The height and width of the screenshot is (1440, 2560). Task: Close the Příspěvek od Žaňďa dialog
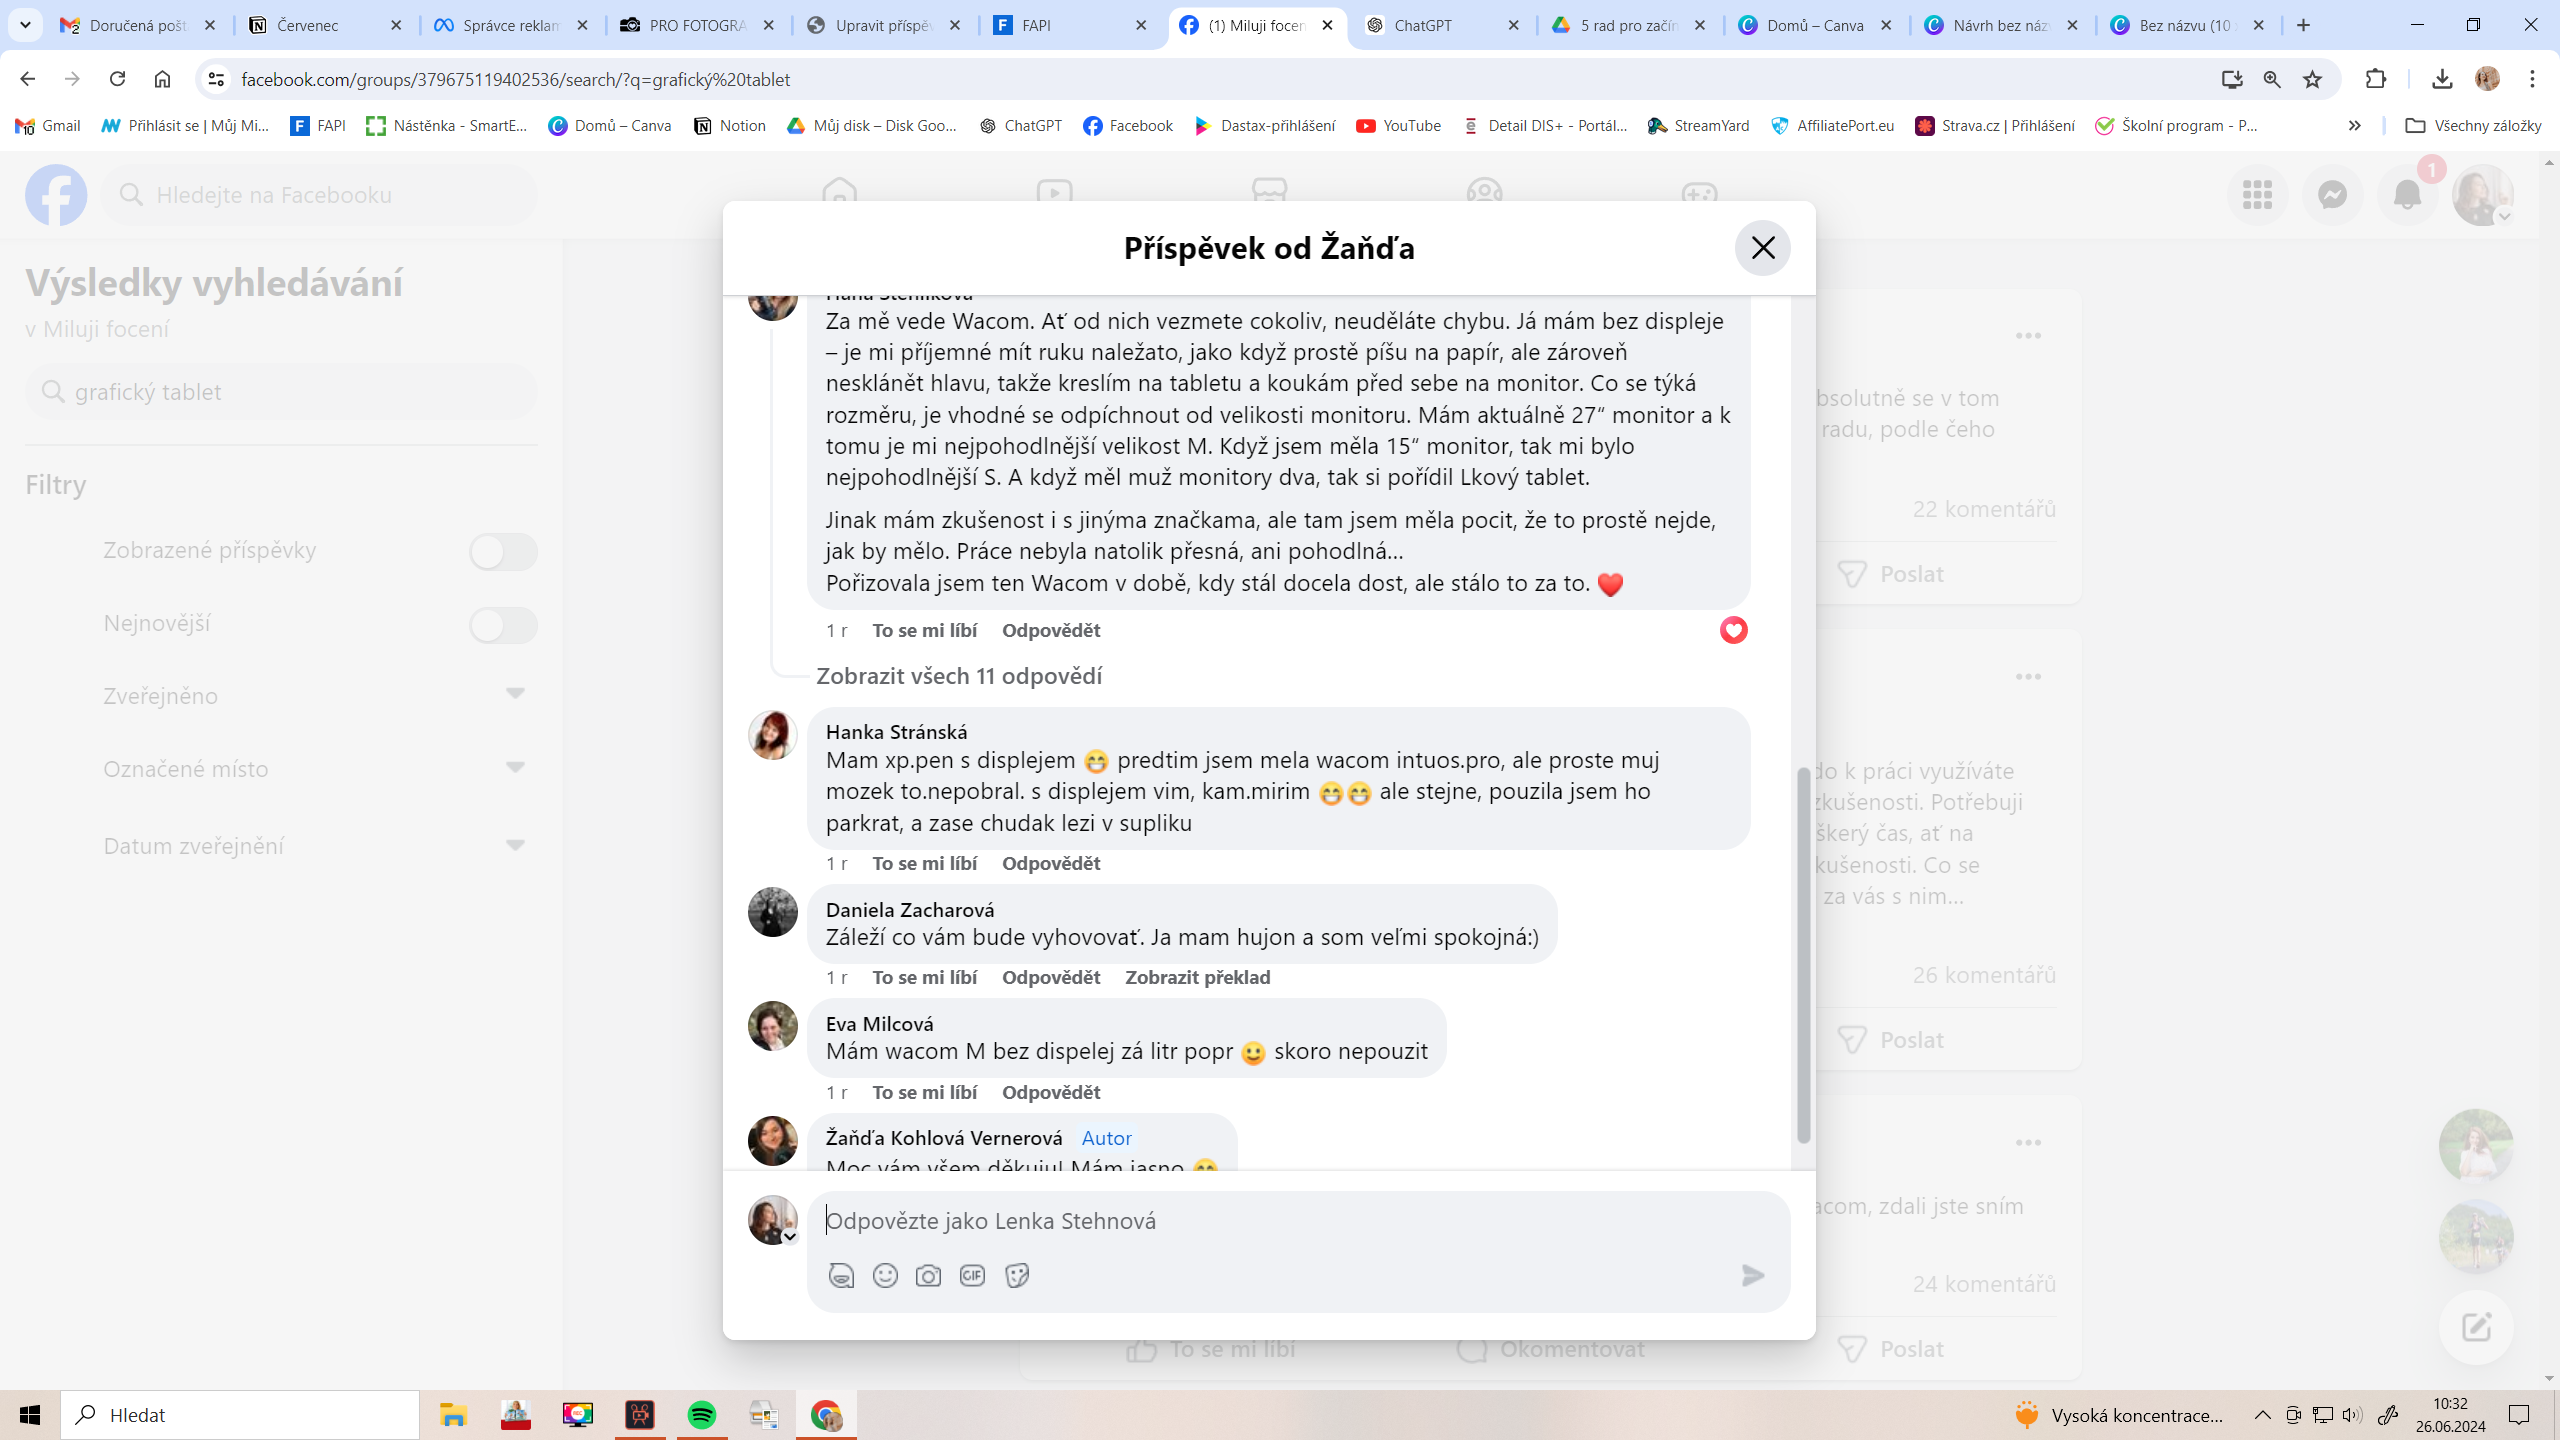pyautogui.click(x=1763, y=248)
